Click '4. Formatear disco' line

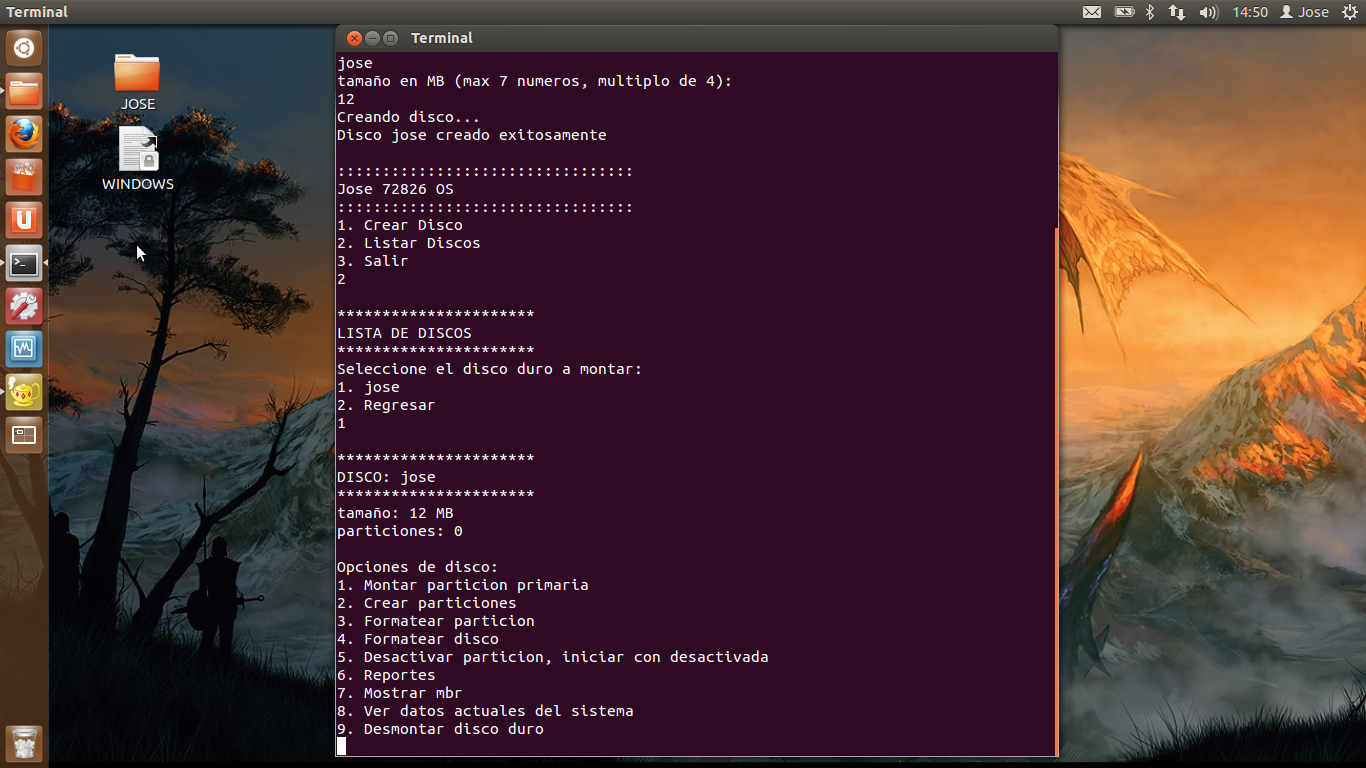417,639
